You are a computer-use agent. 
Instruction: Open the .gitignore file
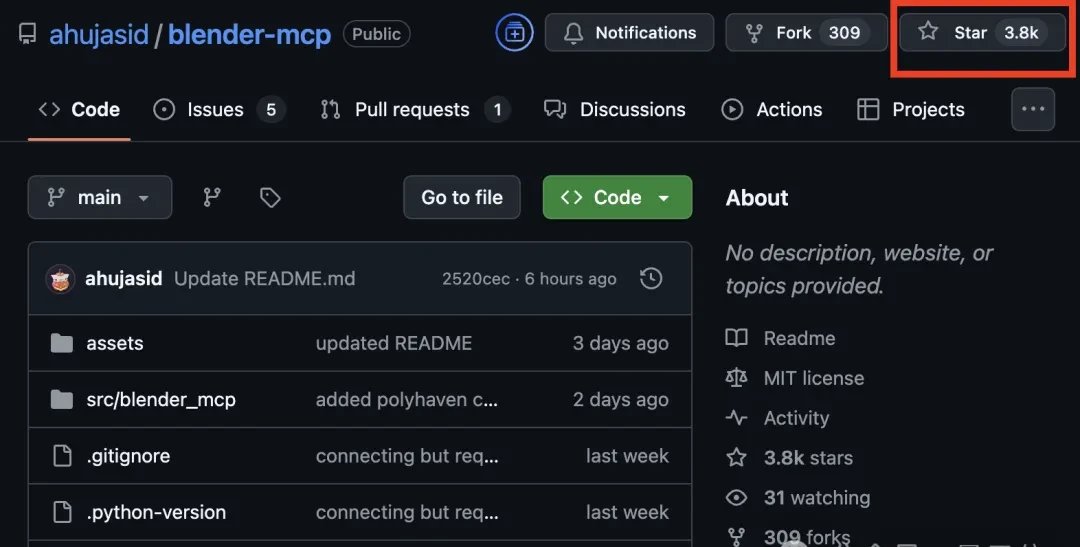pyautogui.click(x=128, y=456)
